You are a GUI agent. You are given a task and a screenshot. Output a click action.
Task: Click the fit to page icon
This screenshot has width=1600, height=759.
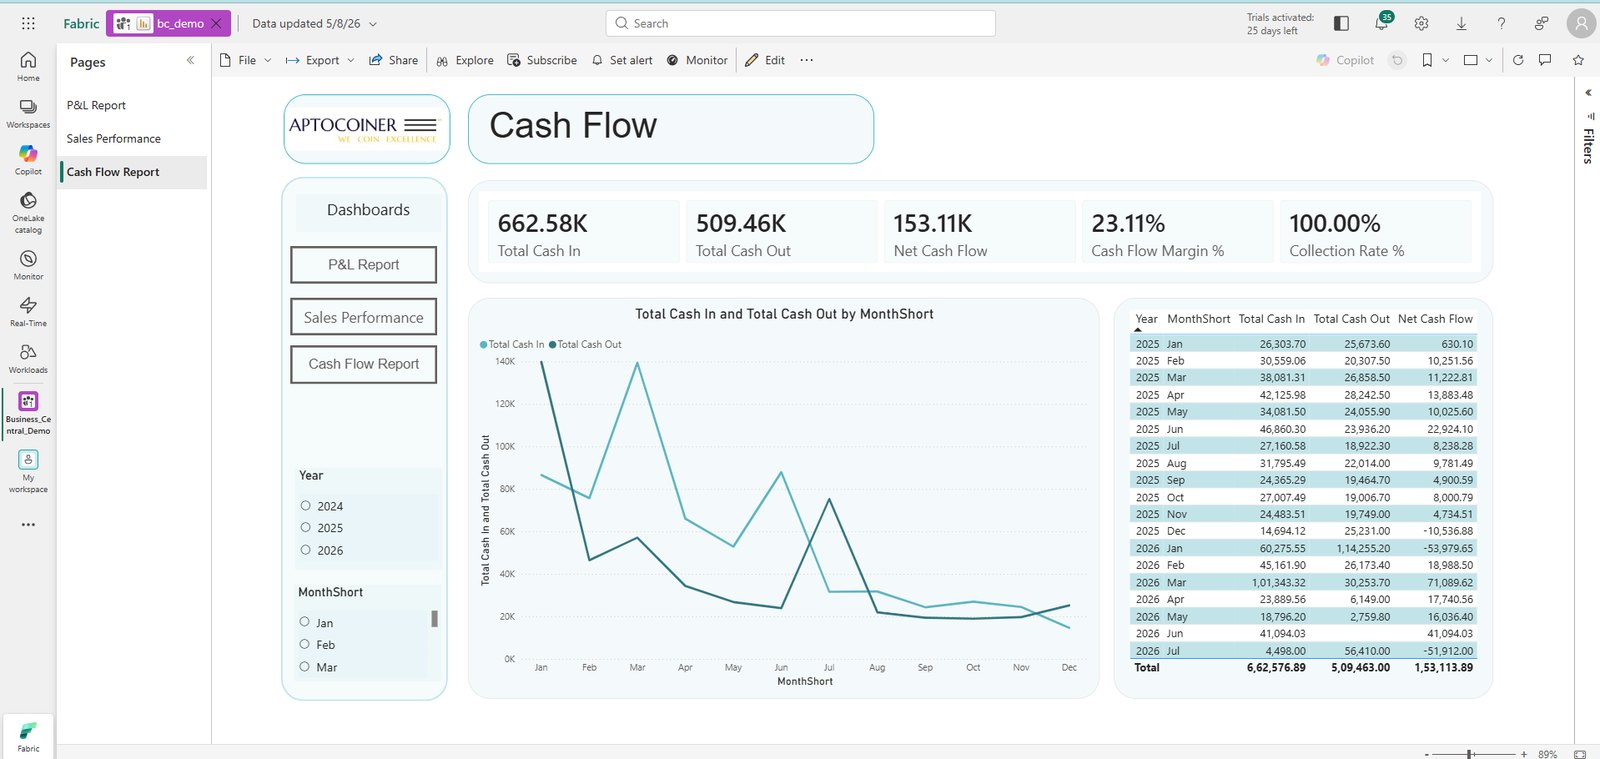click(x=1580, y=754)
